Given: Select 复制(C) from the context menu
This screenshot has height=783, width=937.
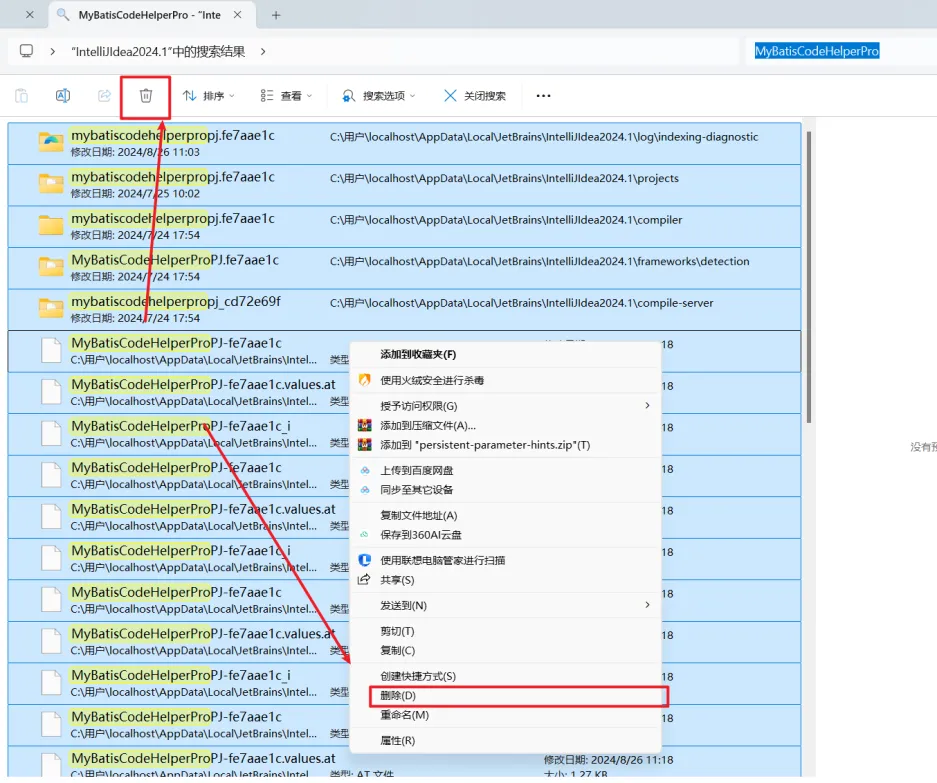Looking at the screenshot, I should coord(505,650).
